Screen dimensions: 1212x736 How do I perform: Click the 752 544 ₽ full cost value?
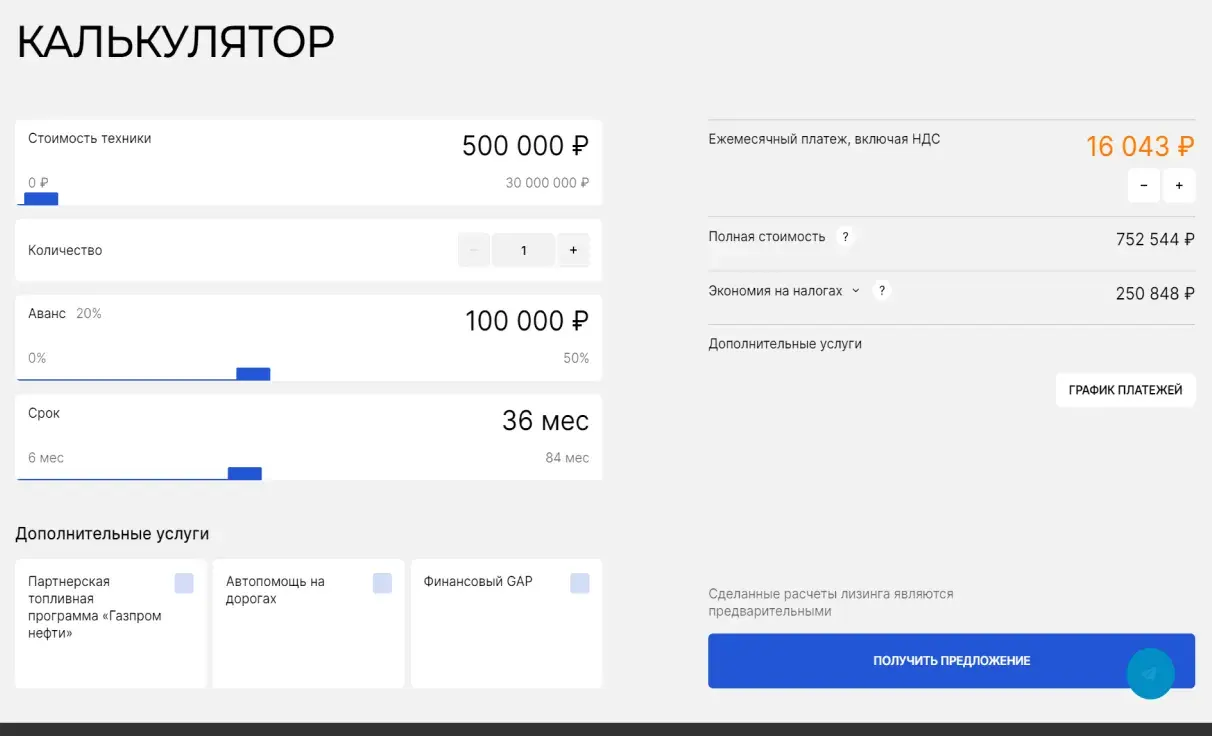pos(1155,240)
